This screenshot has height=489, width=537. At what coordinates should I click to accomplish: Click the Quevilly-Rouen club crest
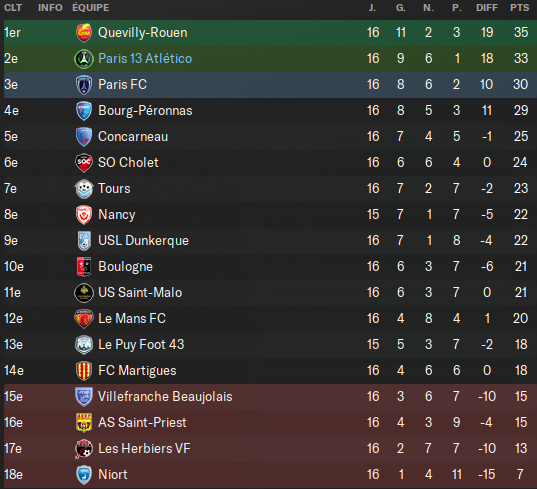click(84, 33)
